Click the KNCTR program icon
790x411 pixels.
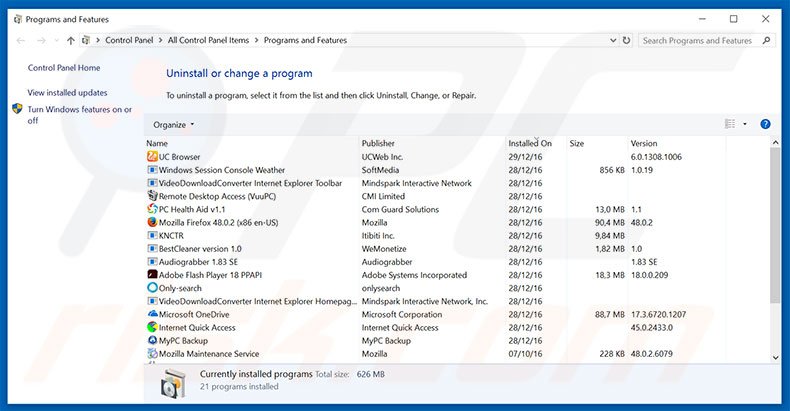(152, 235)
